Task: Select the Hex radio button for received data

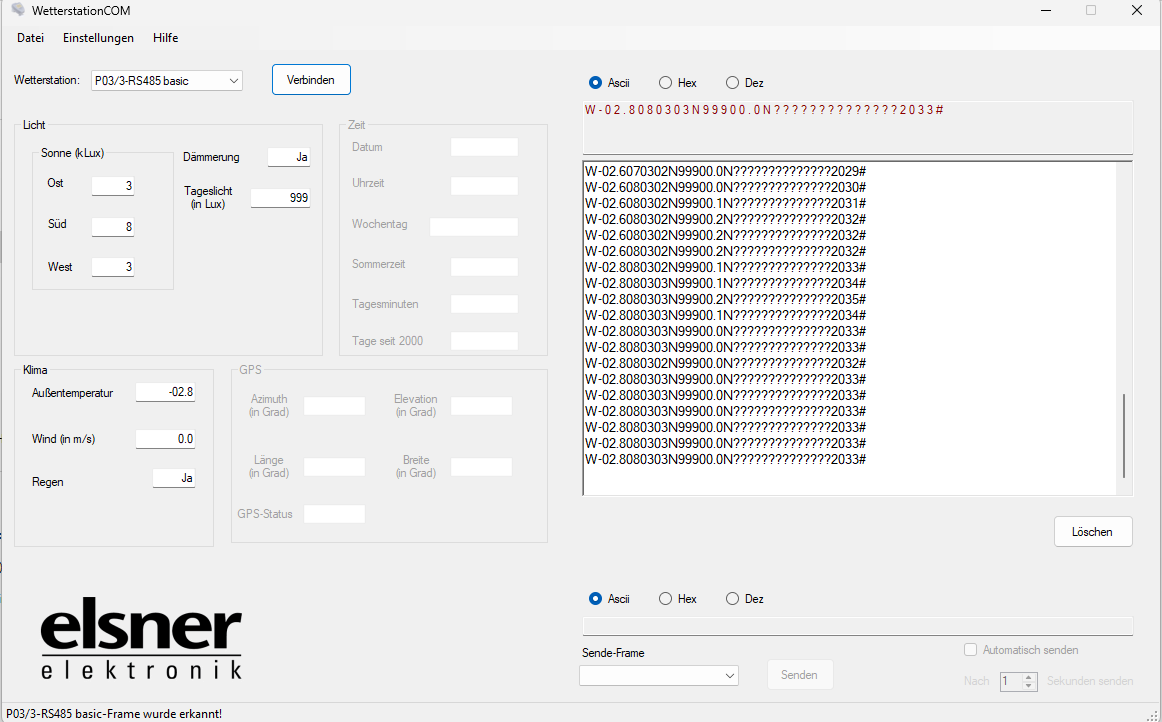Action: click(x=665, y=83)
